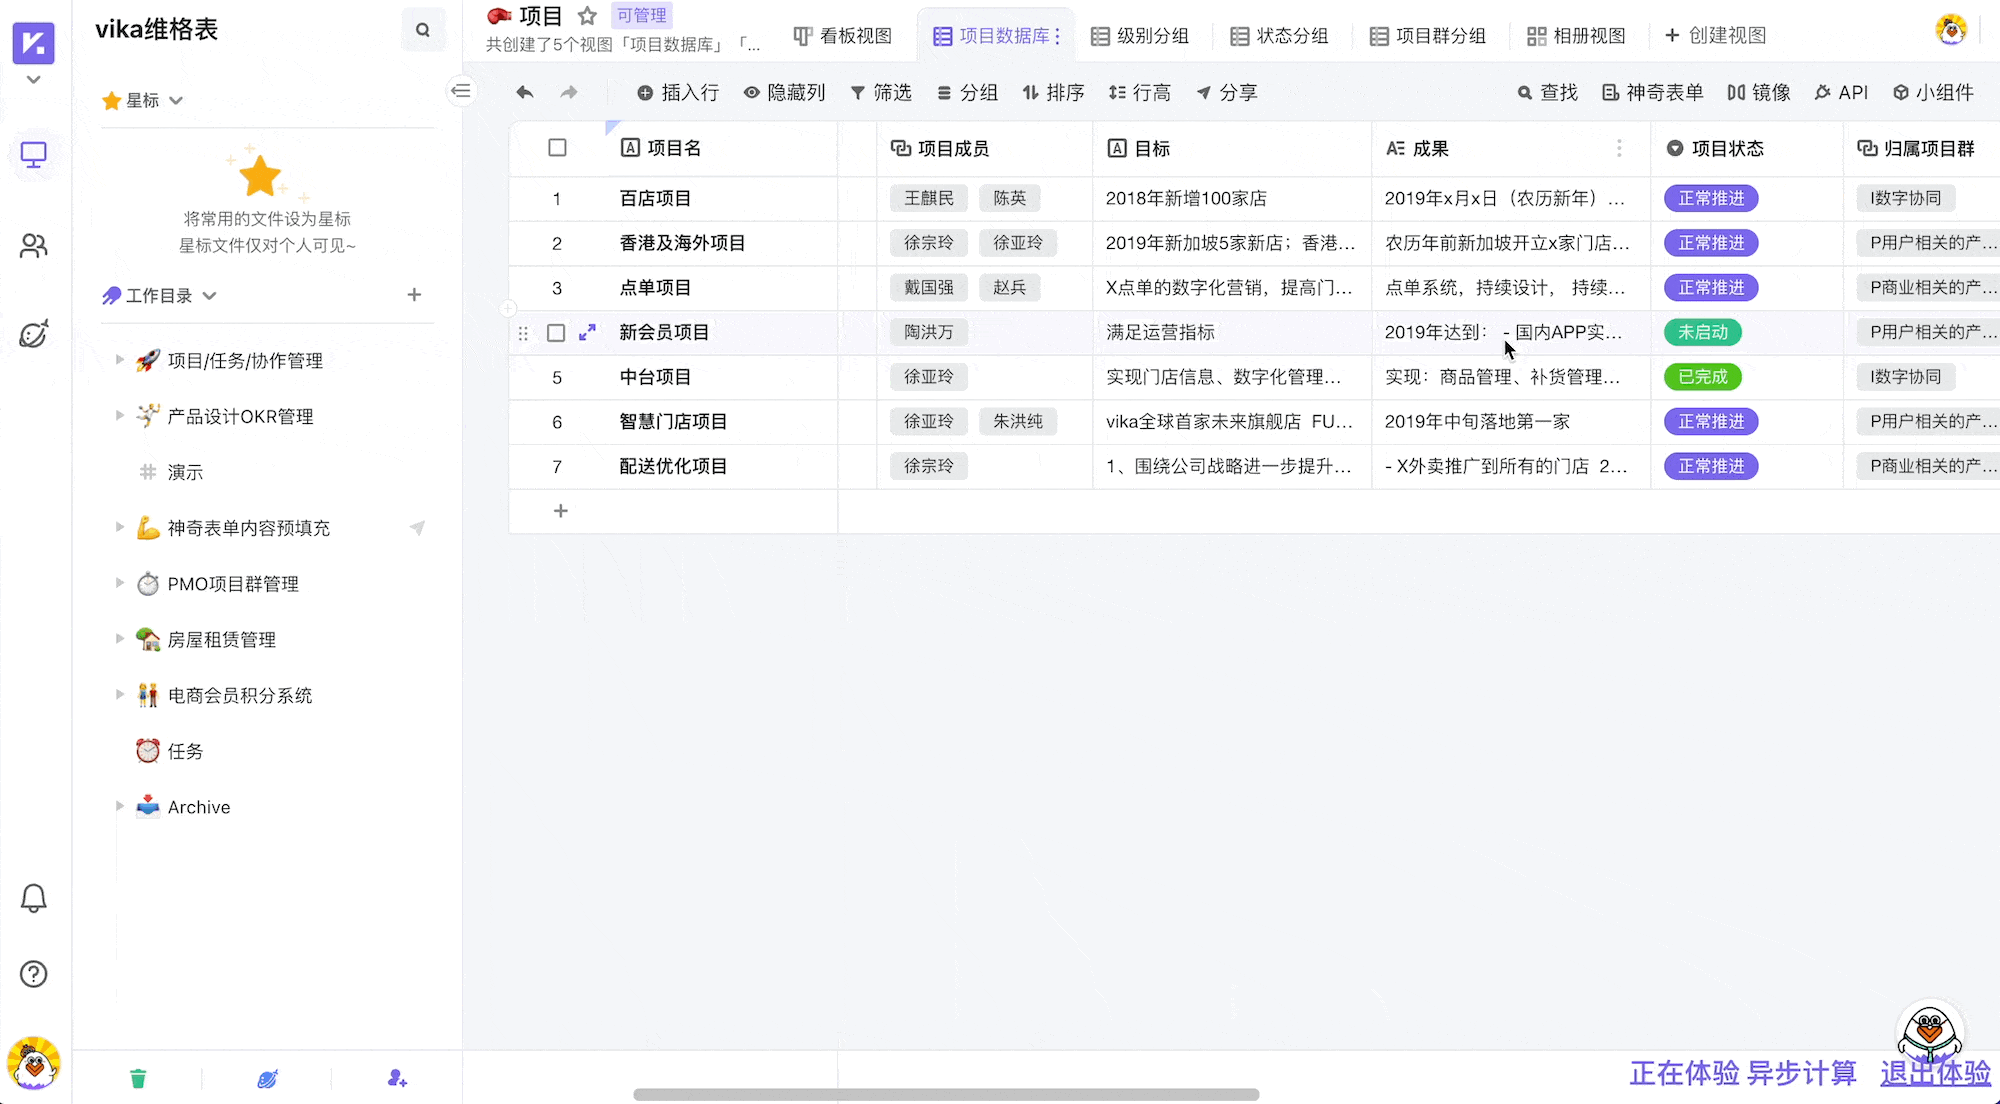The image size is (2000, 1104).
Task: Open the help question mark icon
Action: tap(34, 973)
